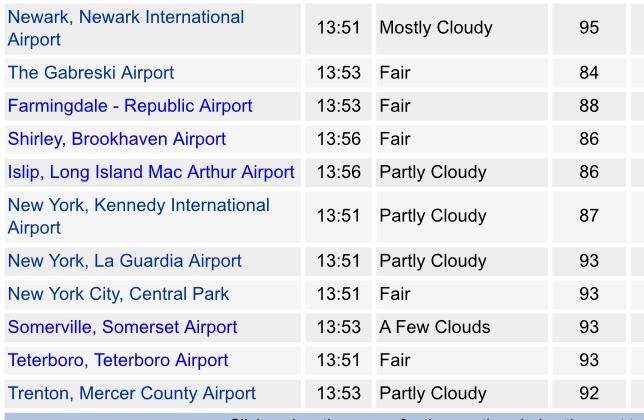Click the temperature 84 in Gabreski row
644x420 pixels.
click(x=589, y=73)
